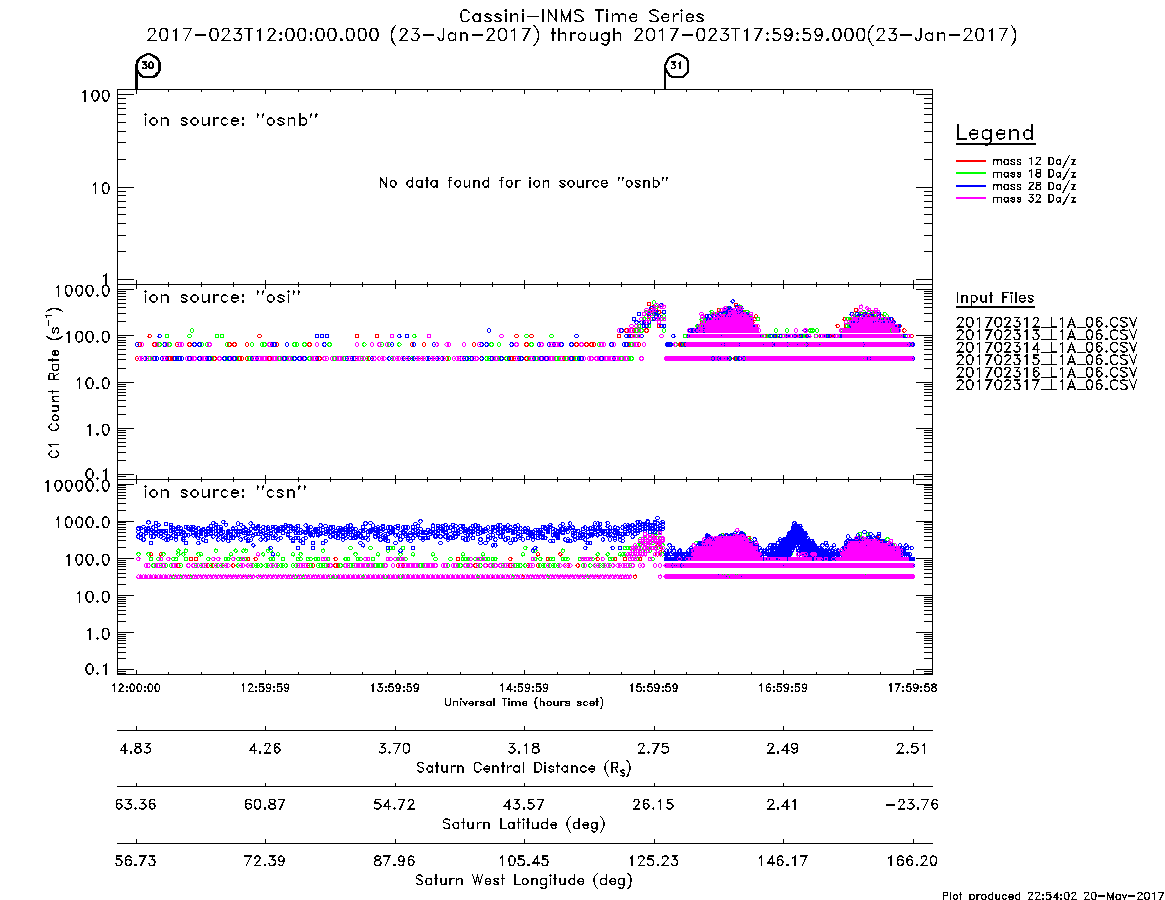Screen dimensions: 1165x900
Task: Click the 'ion source: "osnb"' panel label
Action: (231, 120)
